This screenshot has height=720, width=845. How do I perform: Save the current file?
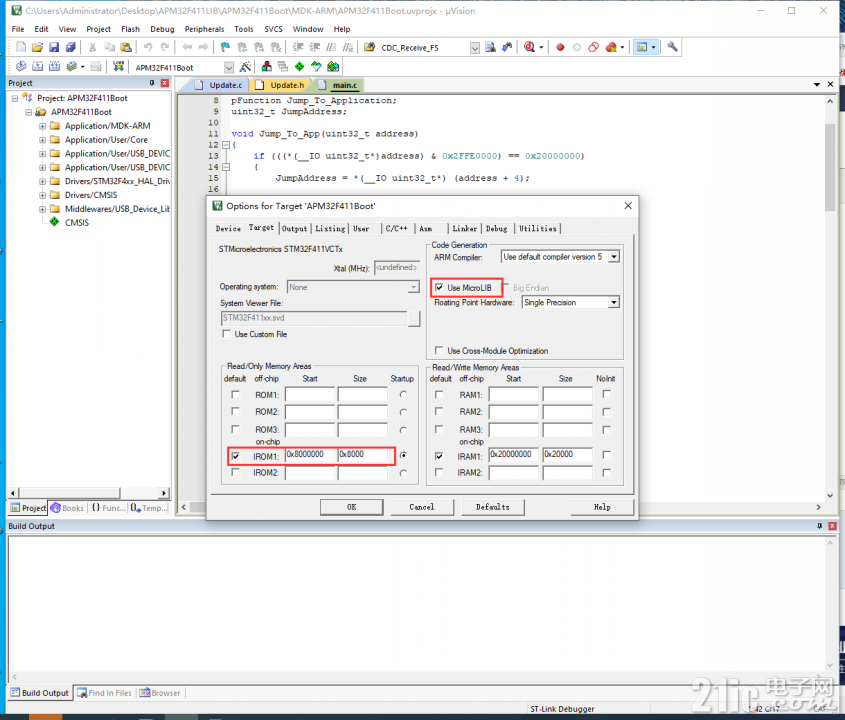tap(54, 47)
